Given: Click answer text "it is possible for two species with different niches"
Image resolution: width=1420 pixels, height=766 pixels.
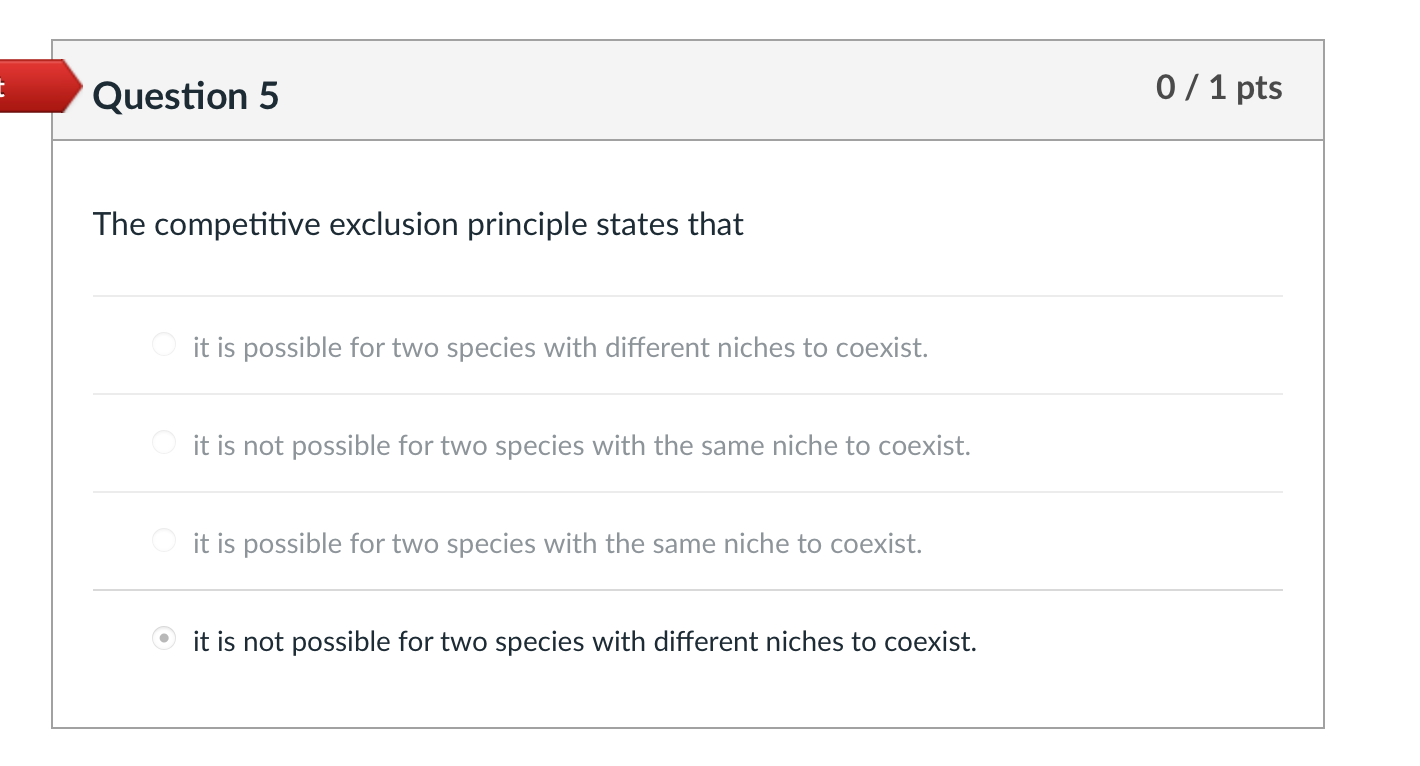Looking at the screenshot, I should (560, 348).
